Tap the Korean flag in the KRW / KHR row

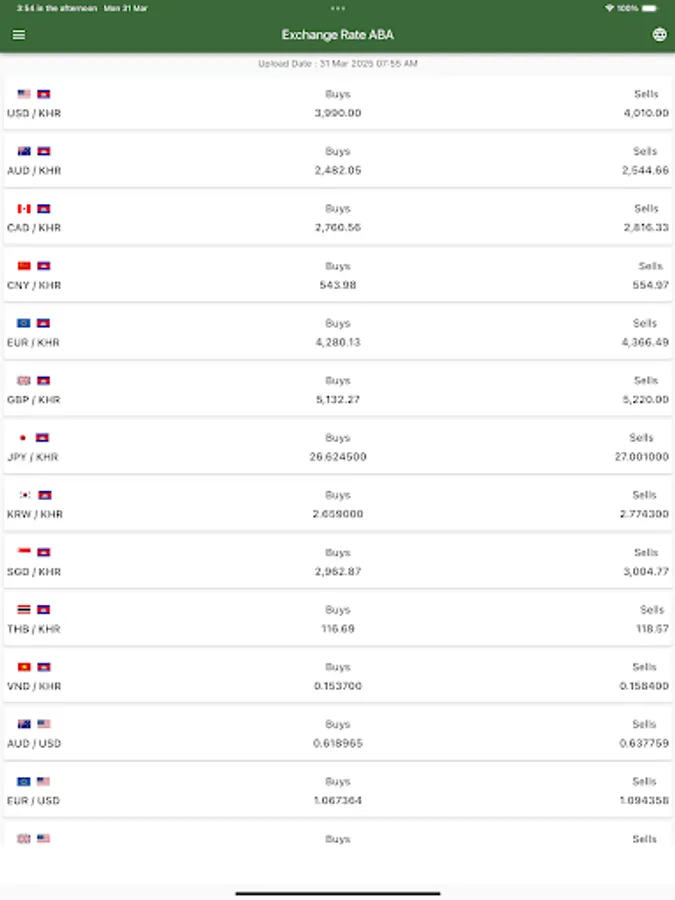click(24, 495)
